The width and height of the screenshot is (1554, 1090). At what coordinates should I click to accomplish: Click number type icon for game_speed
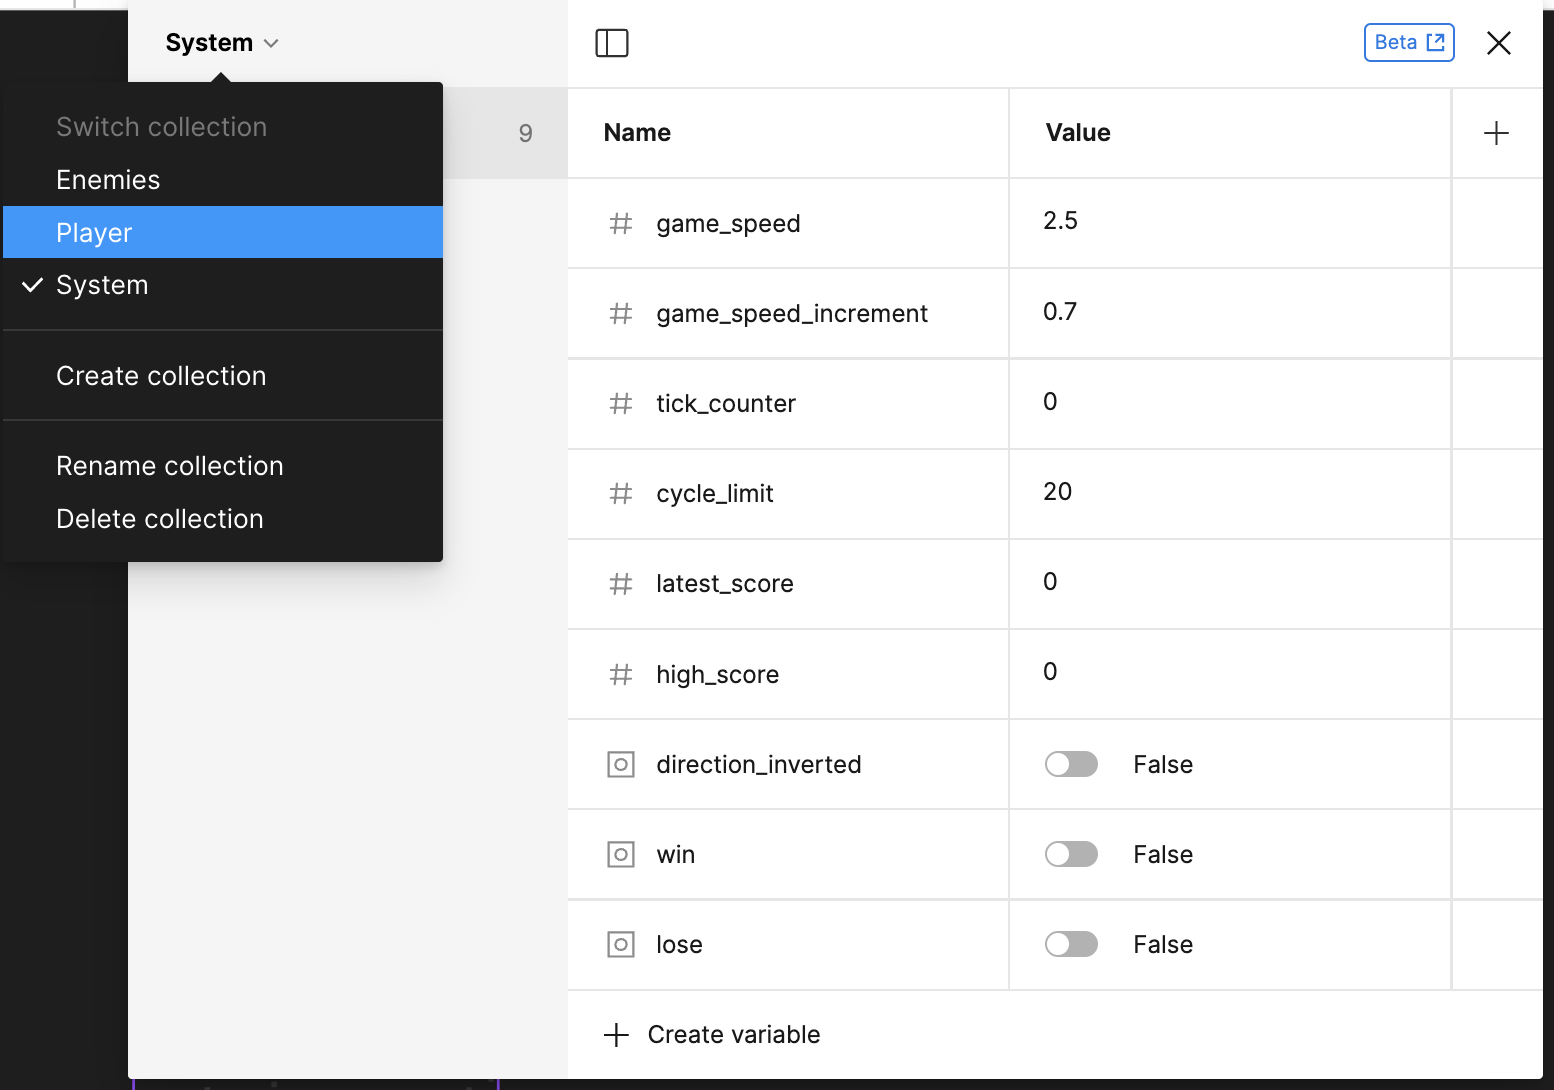point(621,223)
